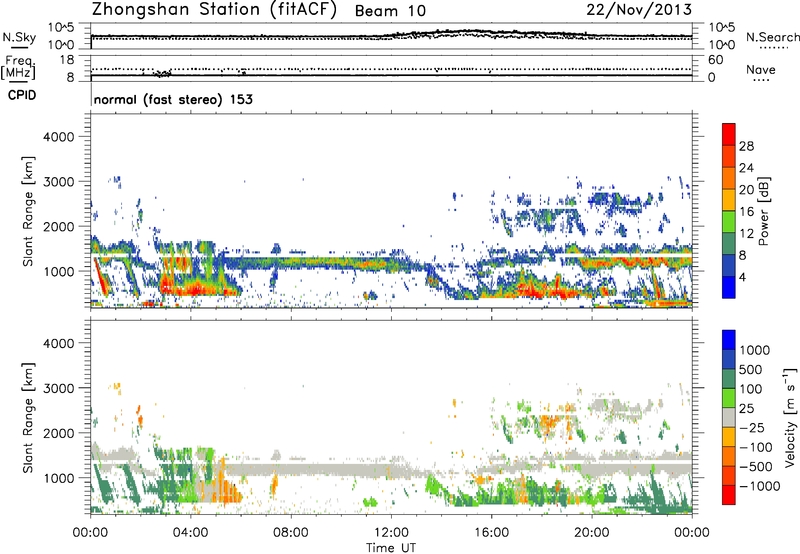The height and width of the screenshot is (554, 800).
Task: Click inside the range-time velocity plot panel
Action: [x=391, y=417]
